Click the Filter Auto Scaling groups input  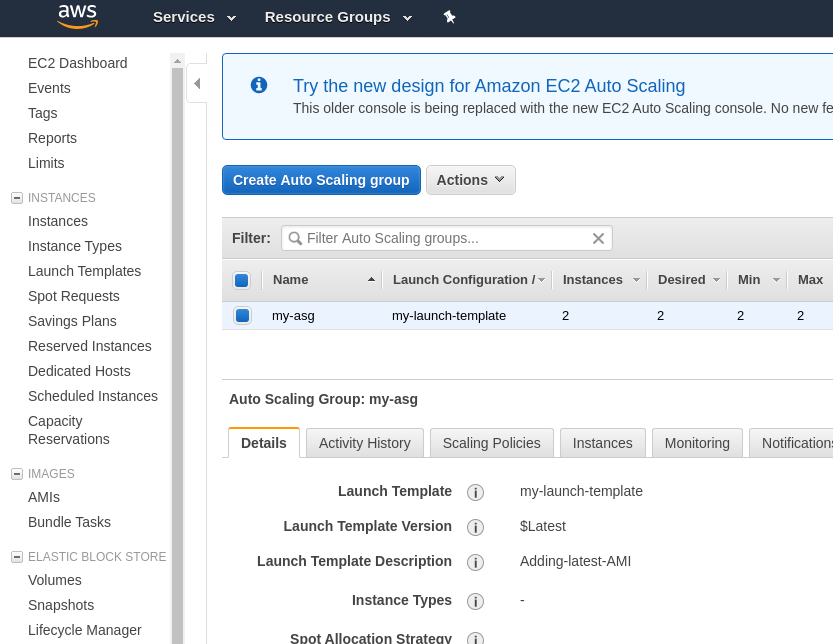point(447,238)
